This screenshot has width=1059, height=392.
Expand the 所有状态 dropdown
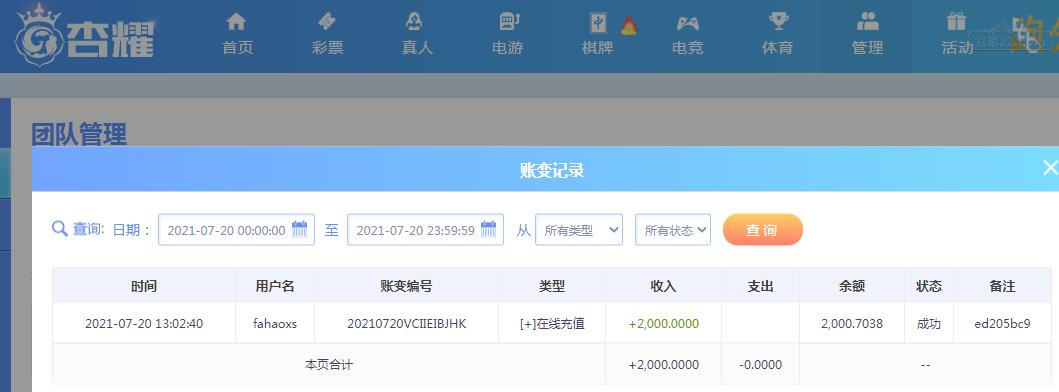(673, 230)
